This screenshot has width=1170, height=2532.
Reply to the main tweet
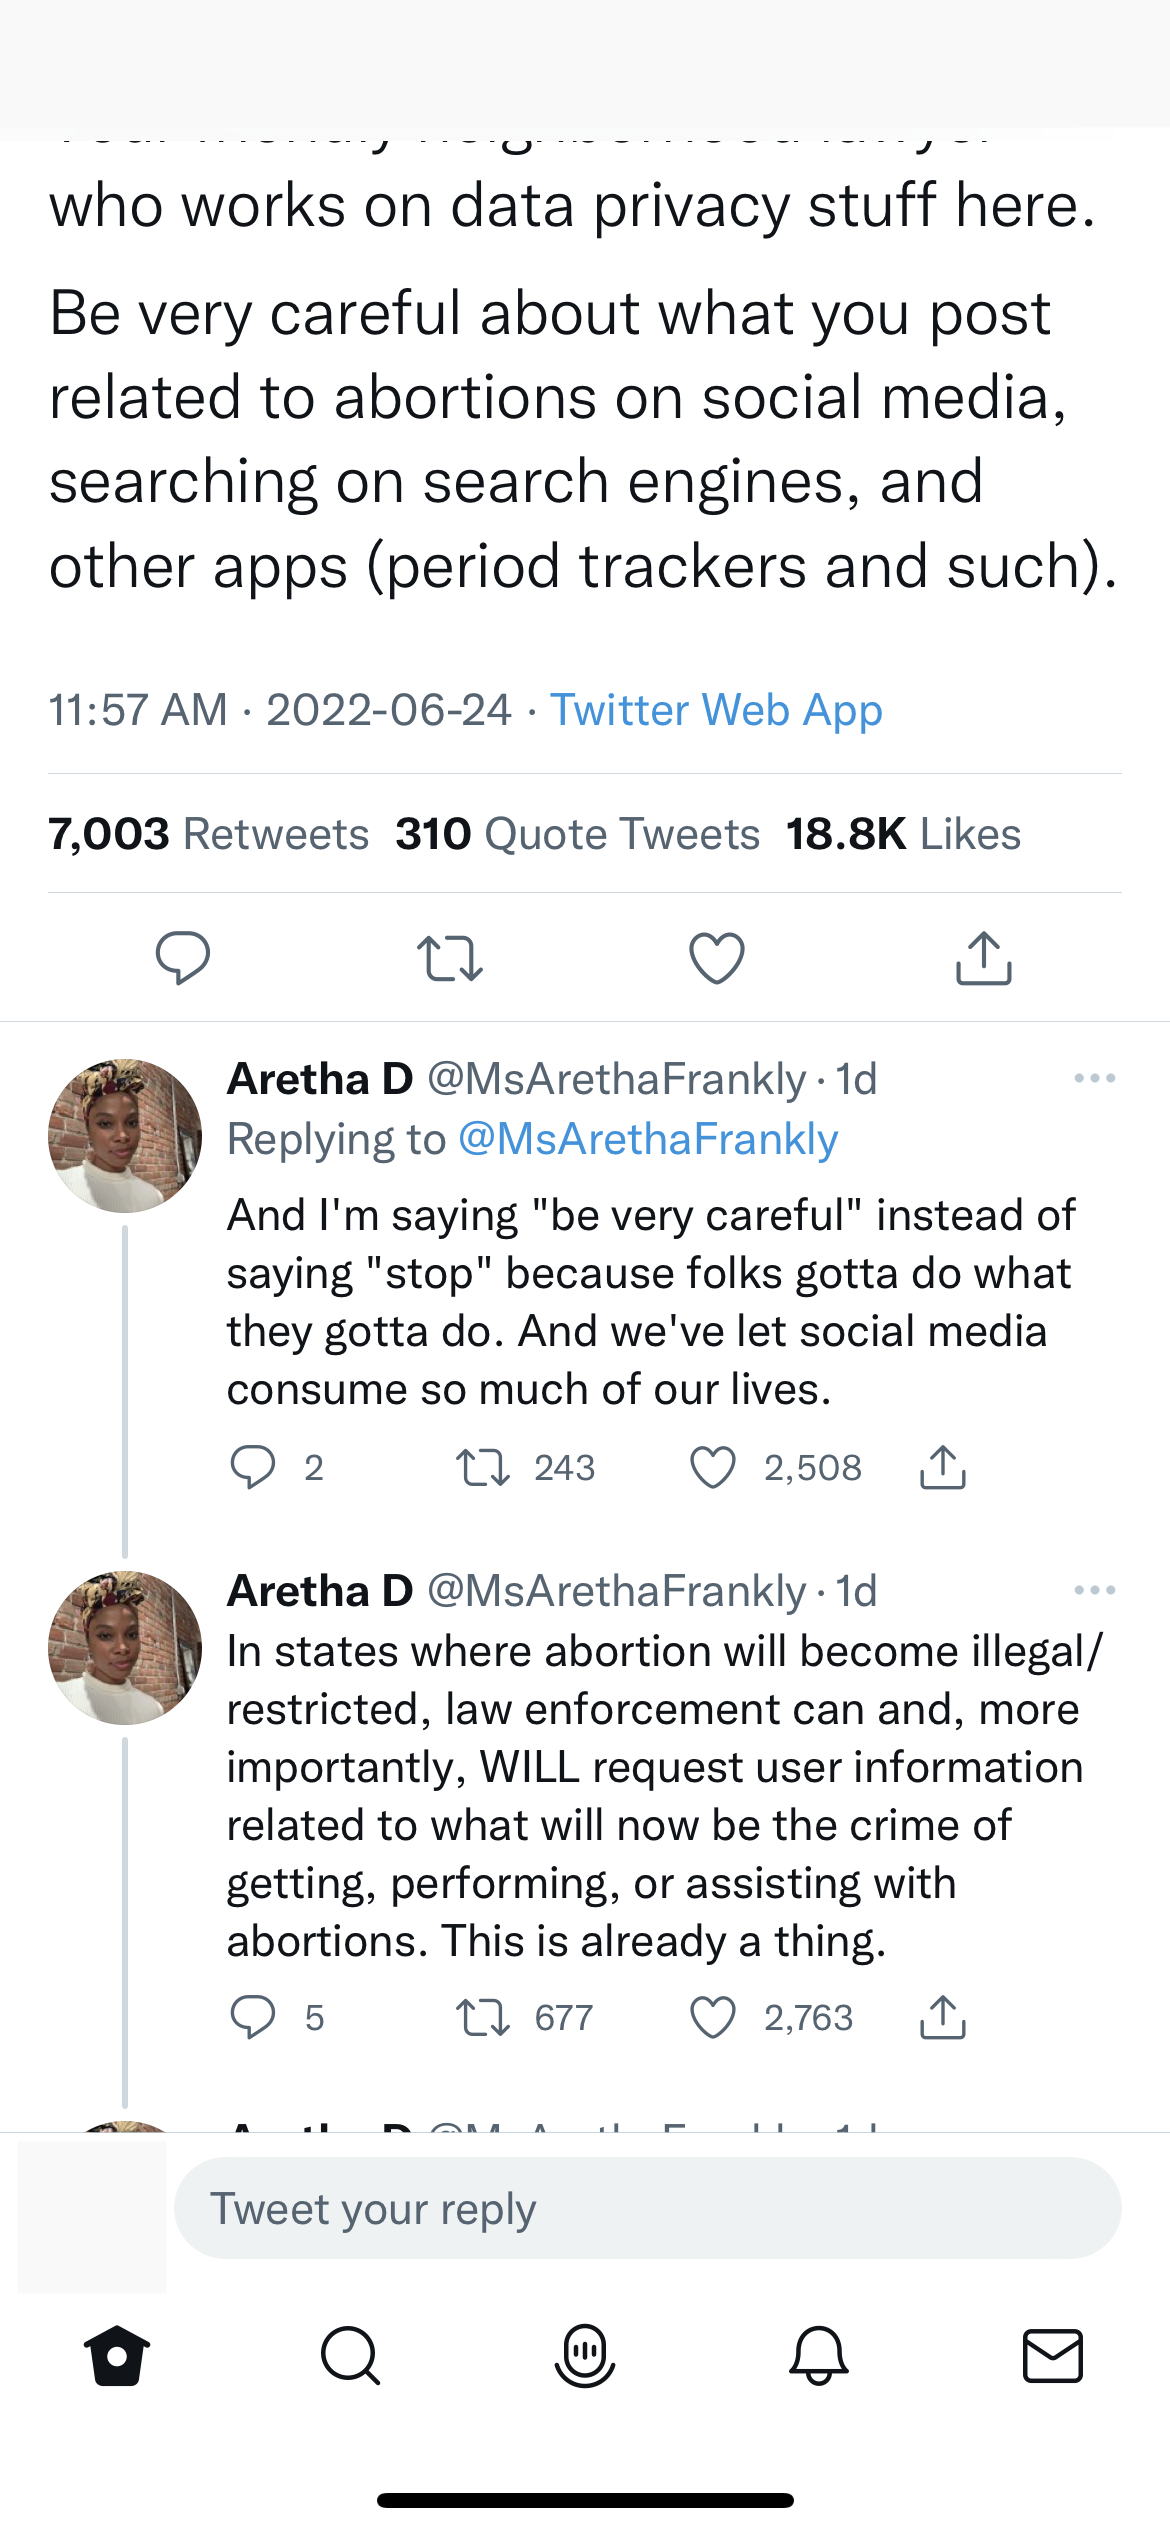coord(183,958)
